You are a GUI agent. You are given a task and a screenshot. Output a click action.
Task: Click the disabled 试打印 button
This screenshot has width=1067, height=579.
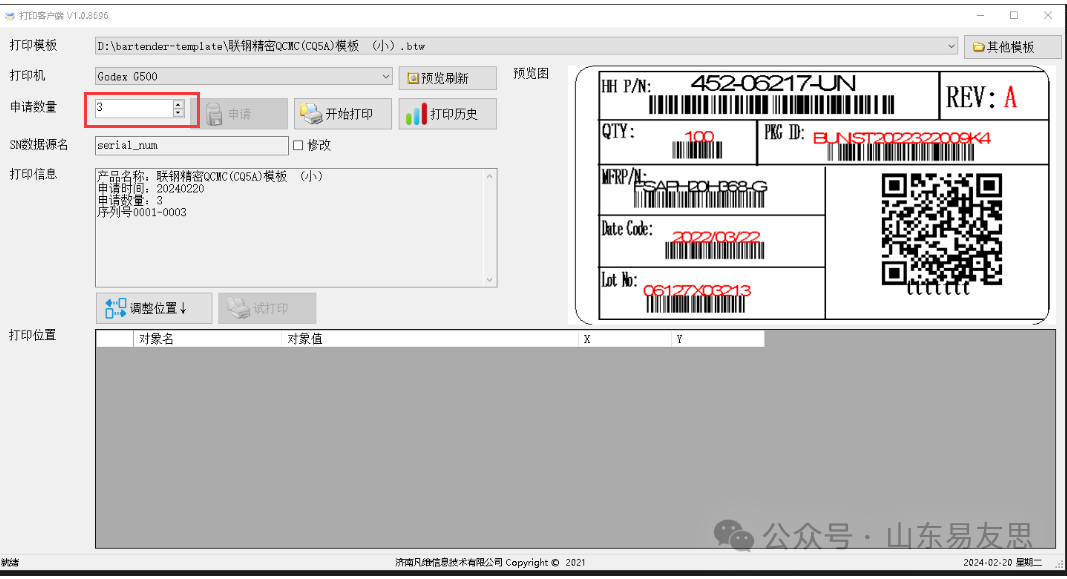point(267,308)
